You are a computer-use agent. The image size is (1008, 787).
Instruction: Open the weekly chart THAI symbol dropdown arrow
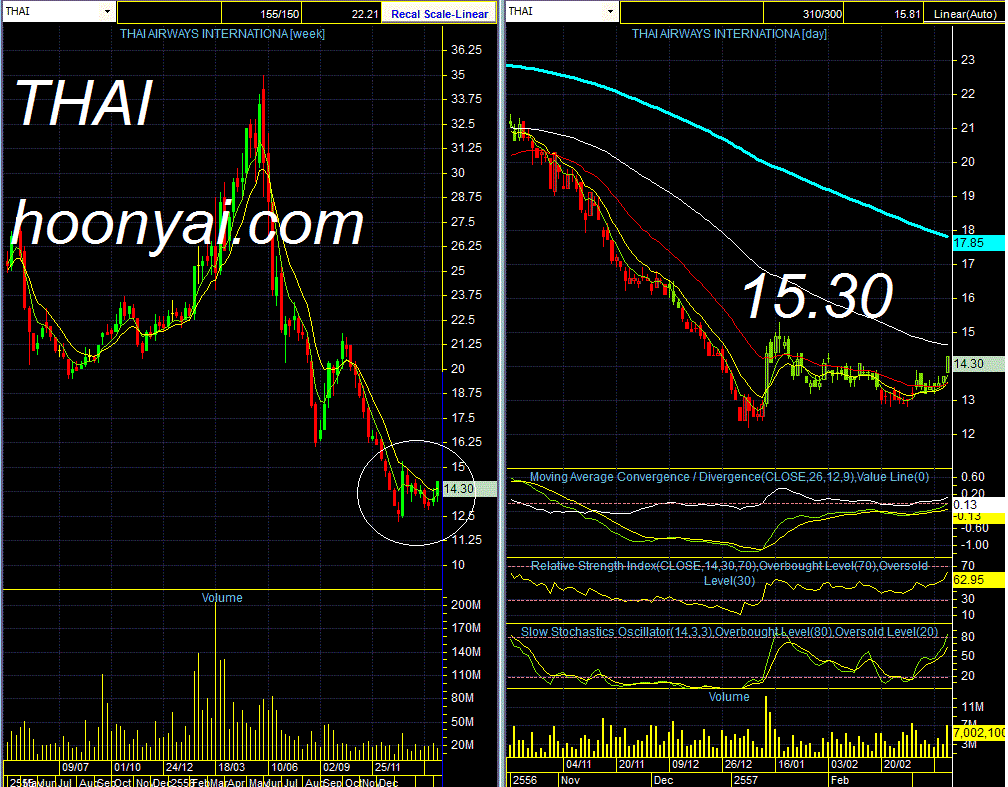[x=107, y=12]
